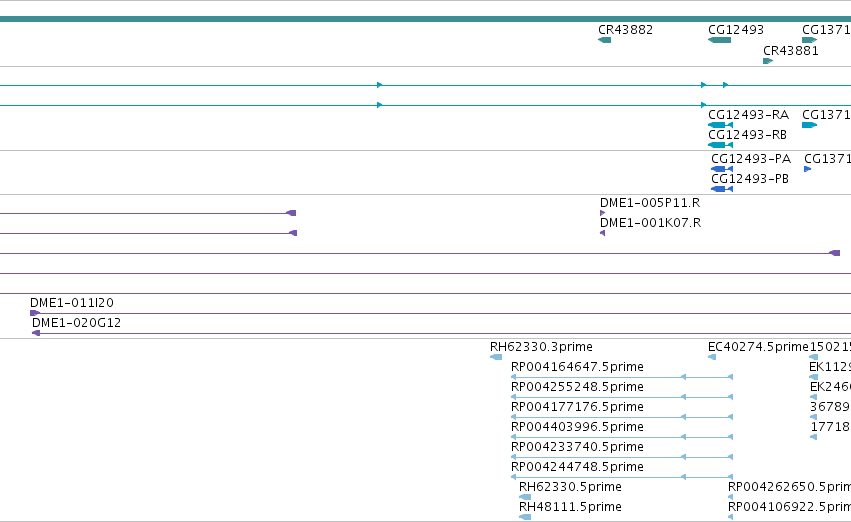Click the CR43882 gene label

[x=625, y=30]
